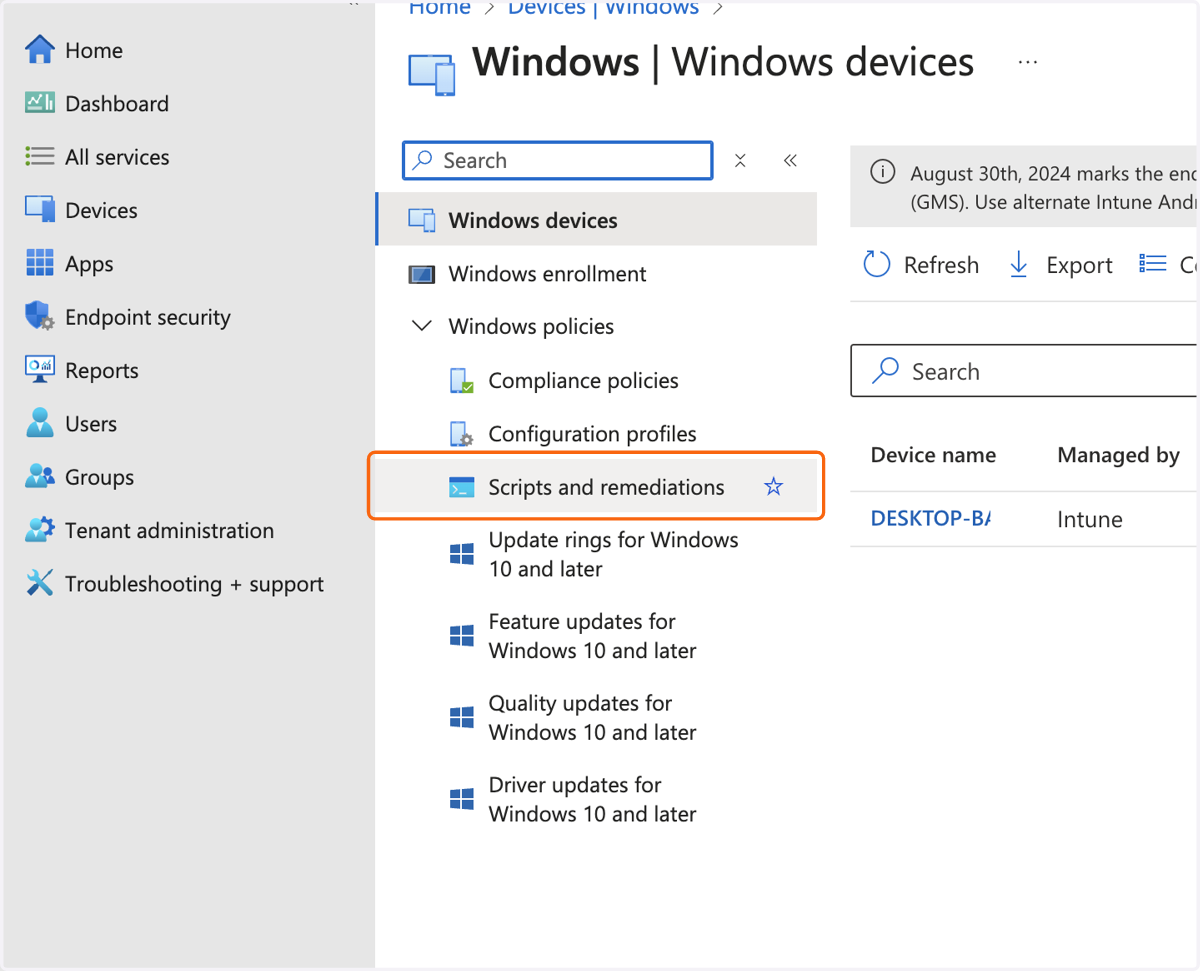Click the Apps grid icon

[40, 264]
